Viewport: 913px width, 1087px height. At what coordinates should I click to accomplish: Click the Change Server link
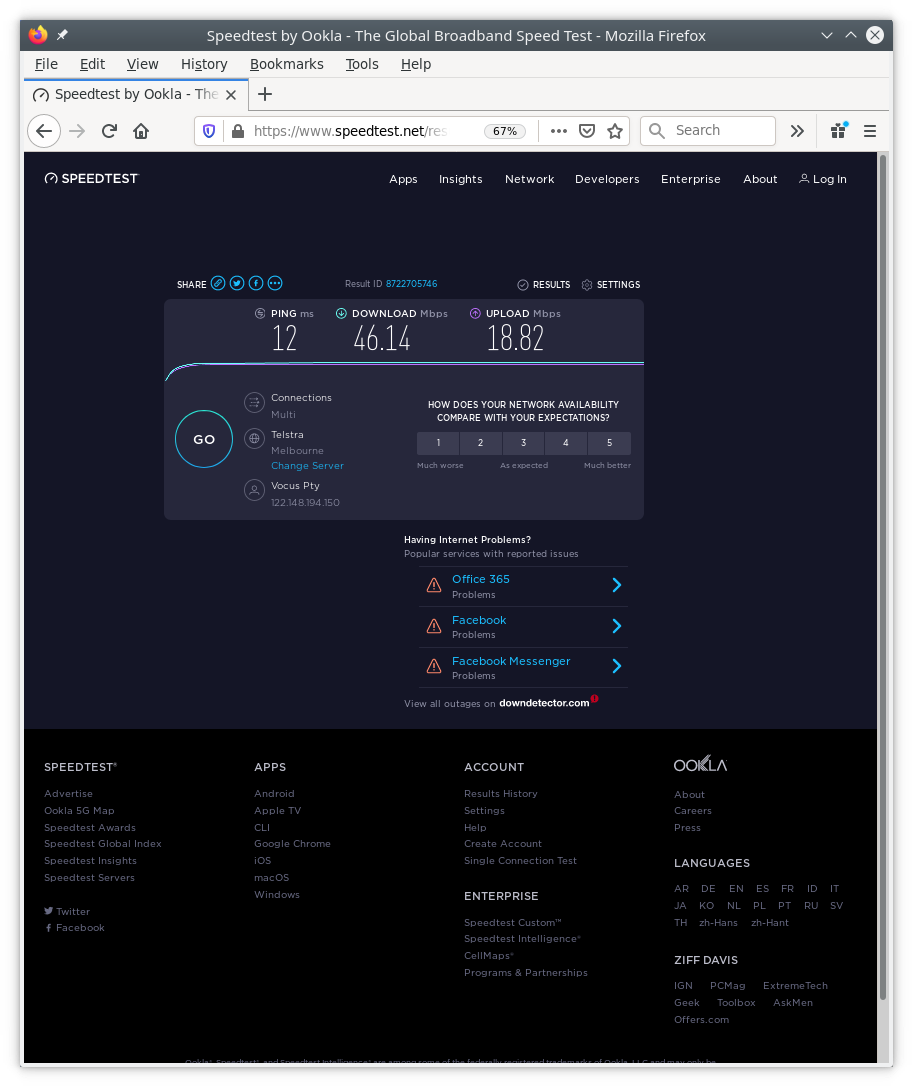click(307, 466)
